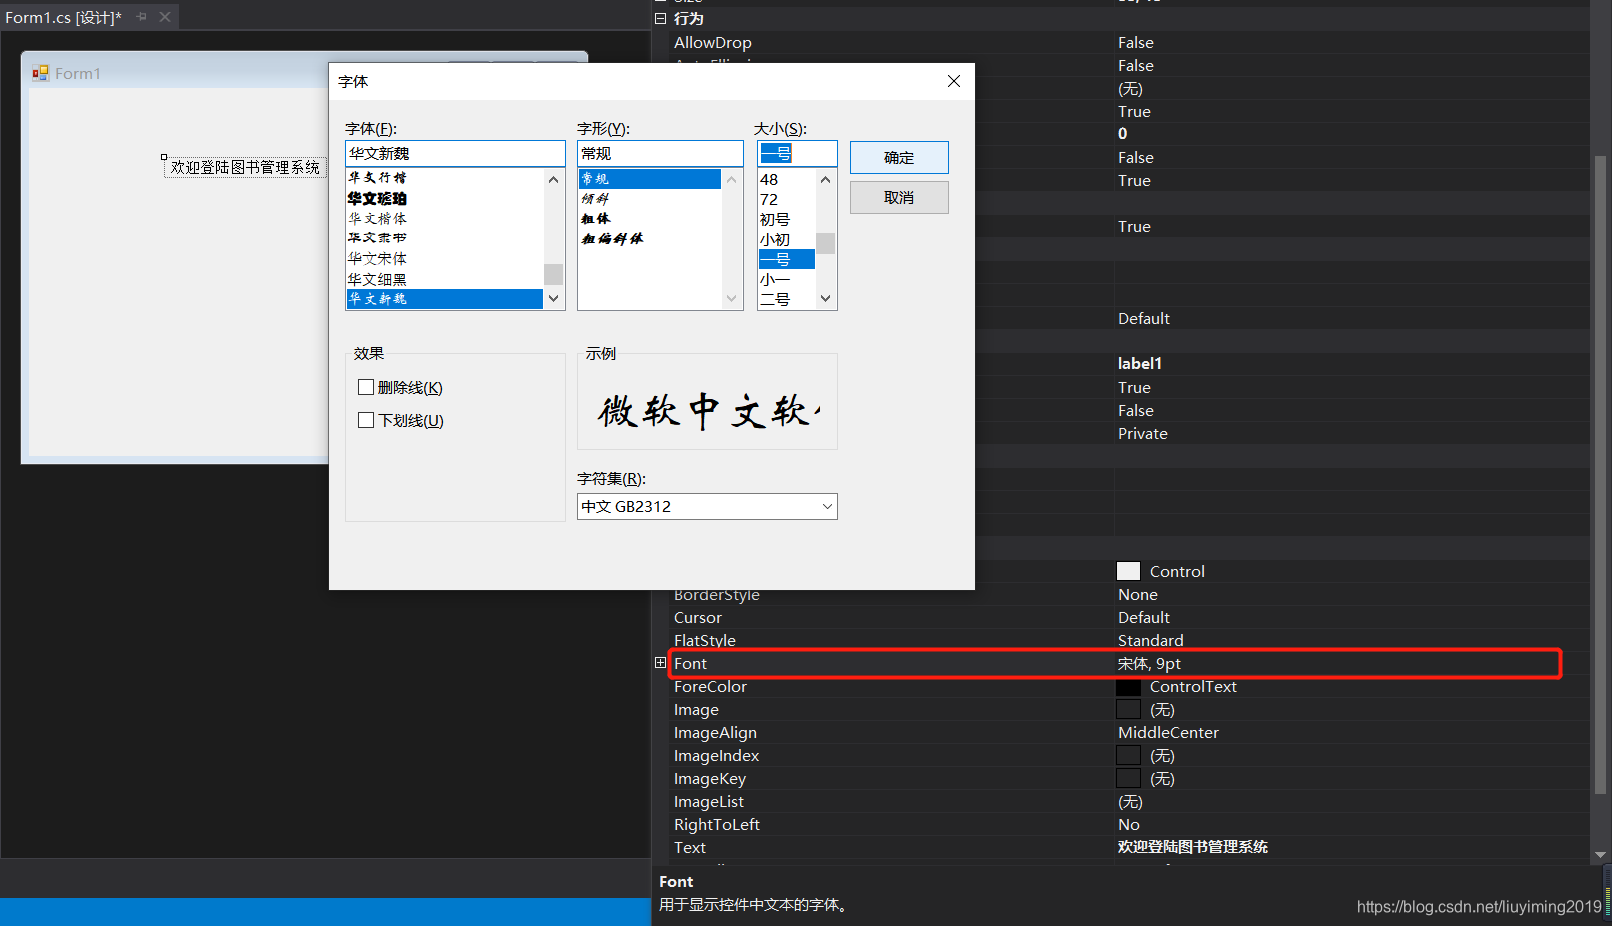Image resolution: width=1612 pixels, height=926 pixels.
Task: Choose 常规 regular font style
Action: point(650,179)
